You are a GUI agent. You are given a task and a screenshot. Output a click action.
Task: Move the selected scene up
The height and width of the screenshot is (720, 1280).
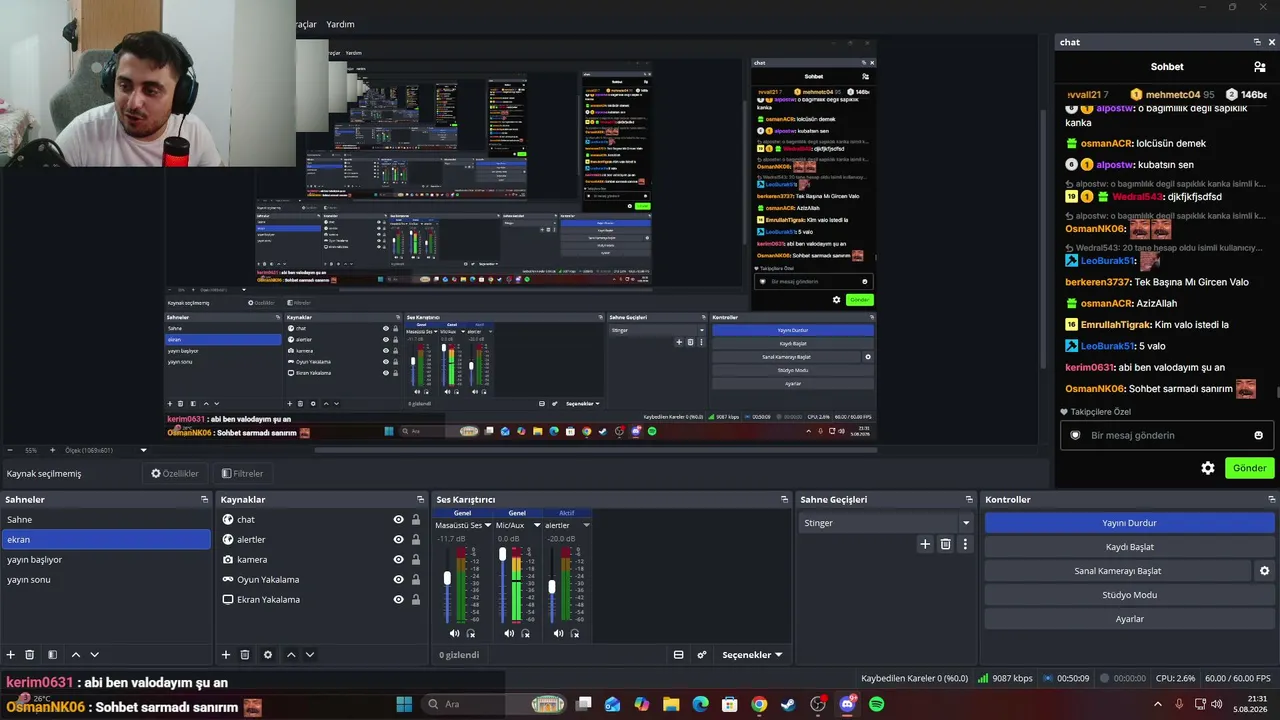76,655
